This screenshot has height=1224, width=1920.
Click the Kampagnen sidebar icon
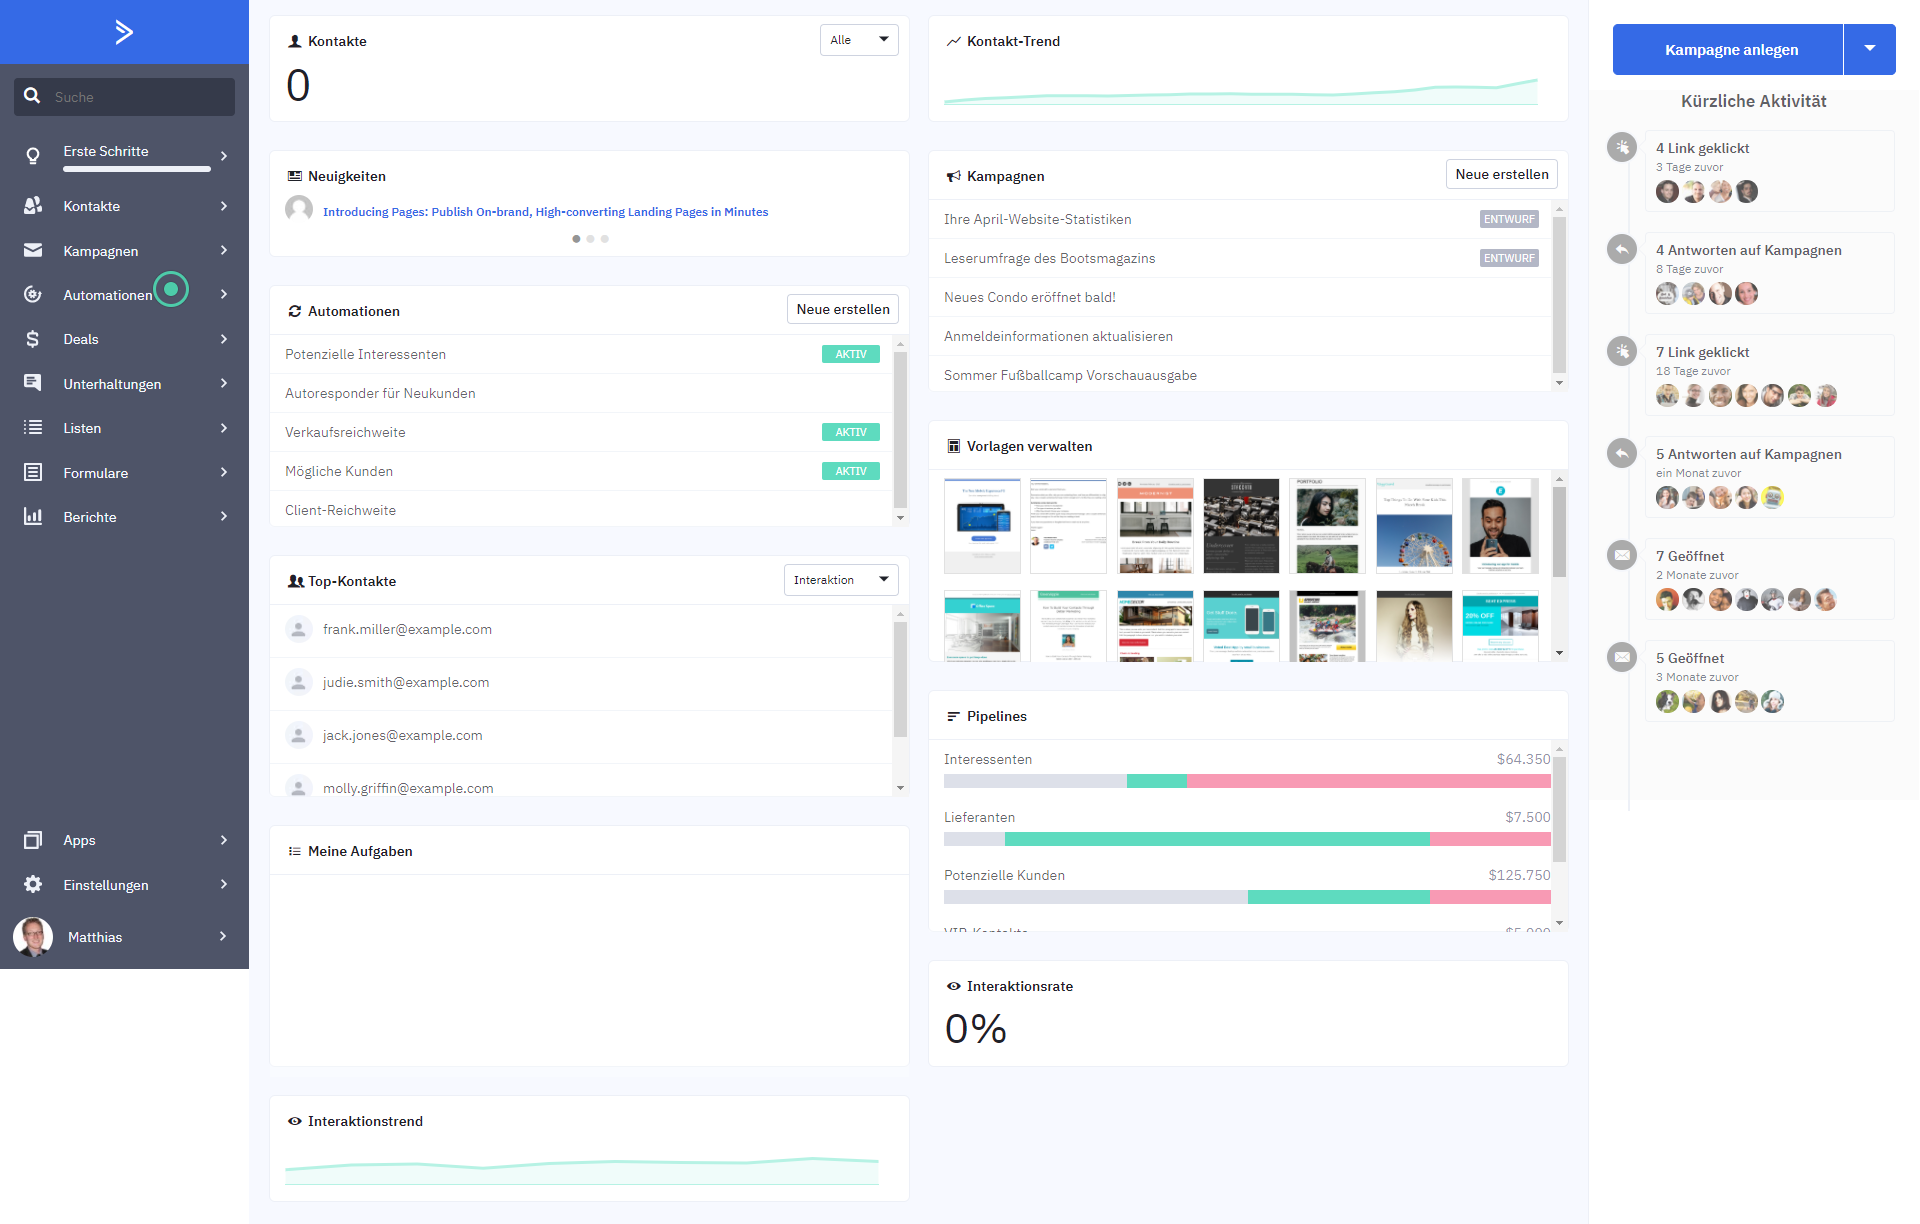coord(34,249)
